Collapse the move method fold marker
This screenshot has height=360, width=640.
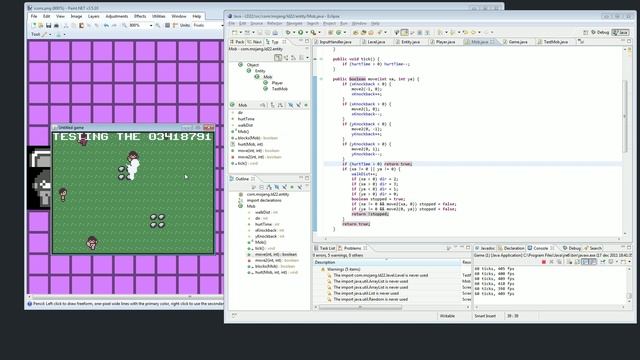click(x=321, y=79)
